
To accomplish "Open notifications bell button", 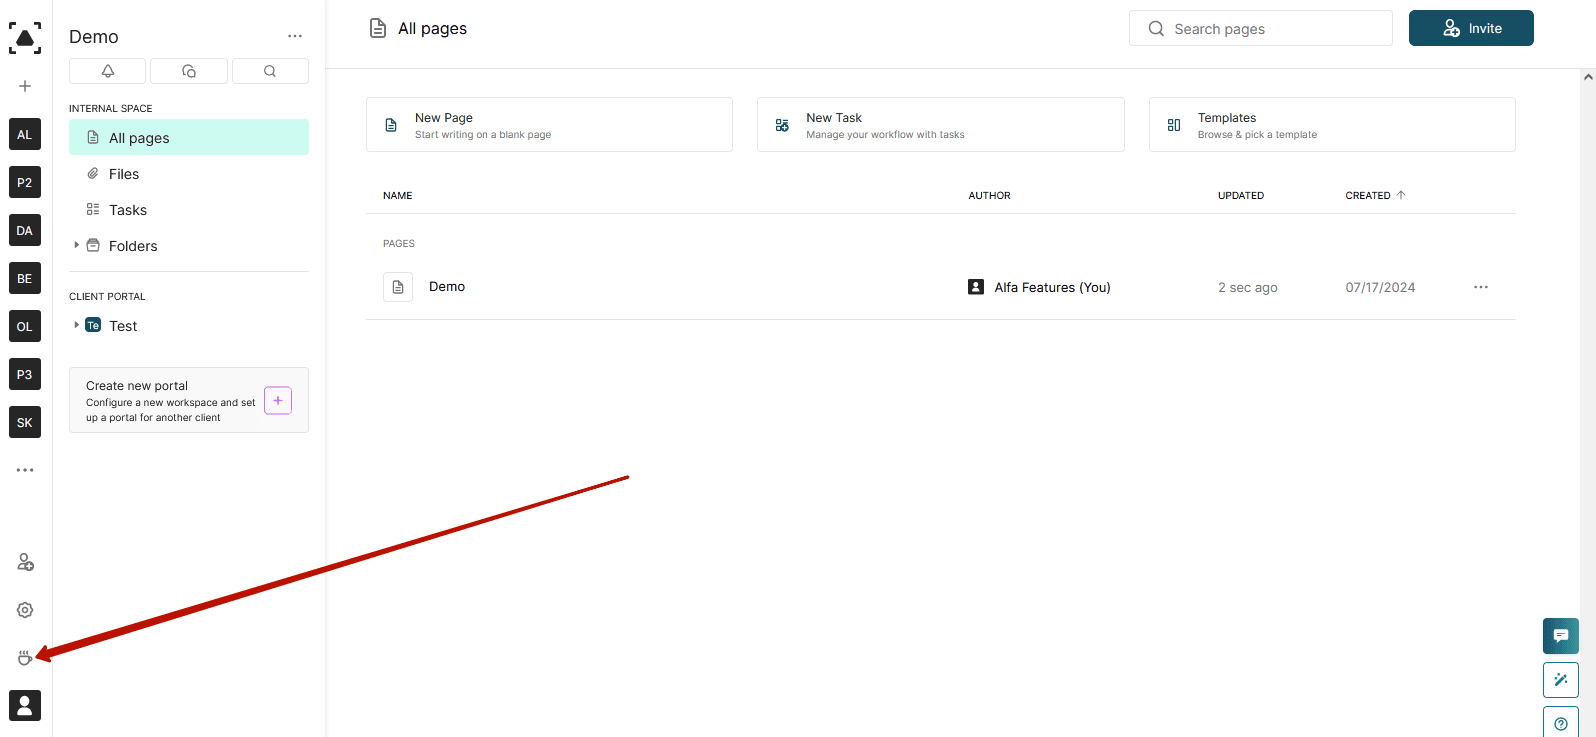I will [x=108, y=71].
